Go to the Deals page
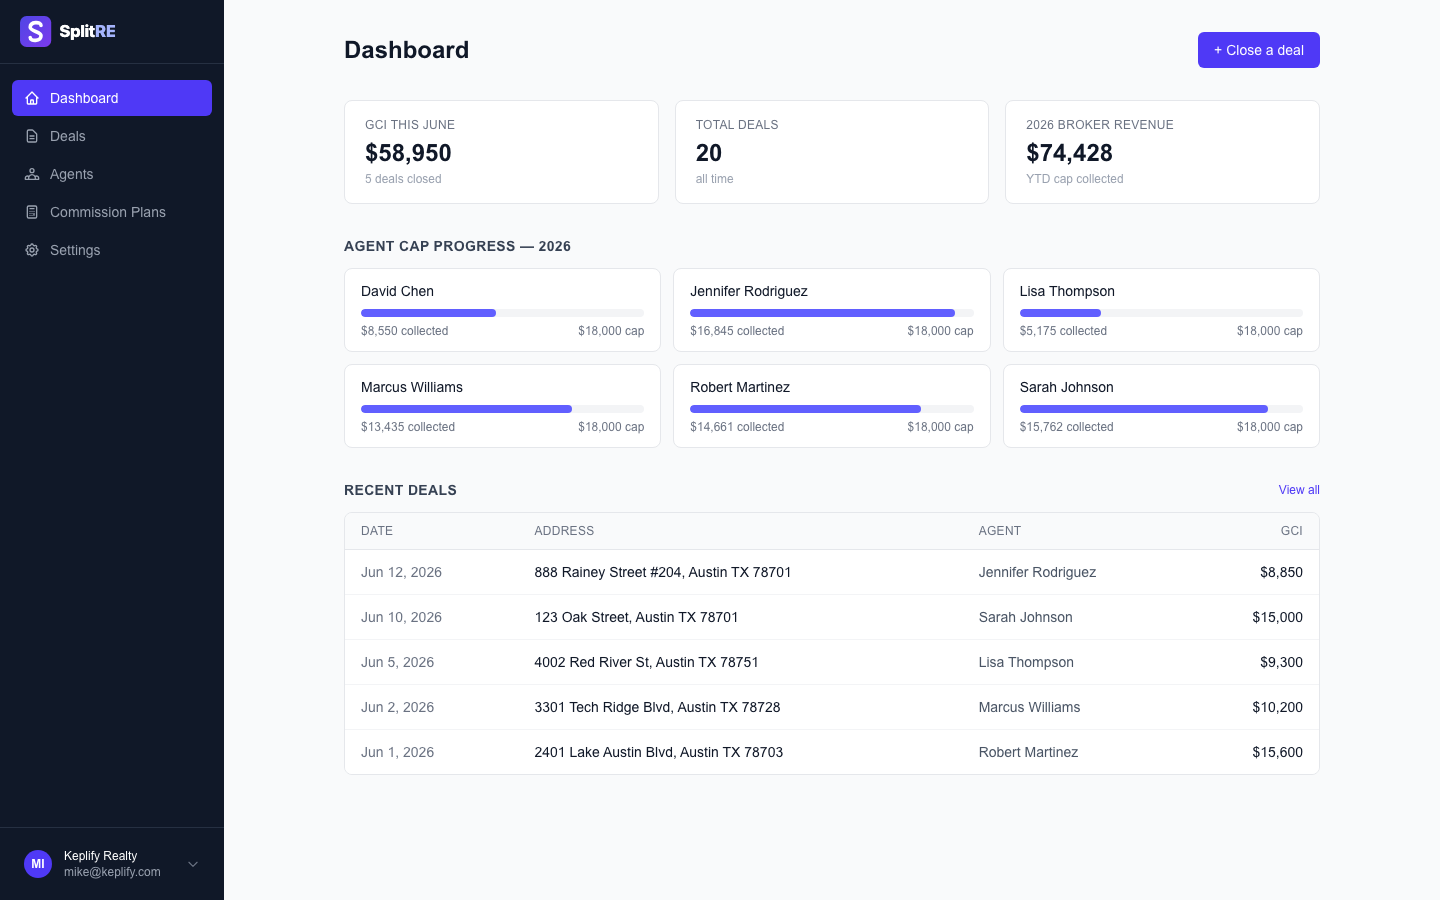Viewport: 1440px width, 900px height. 112,136
